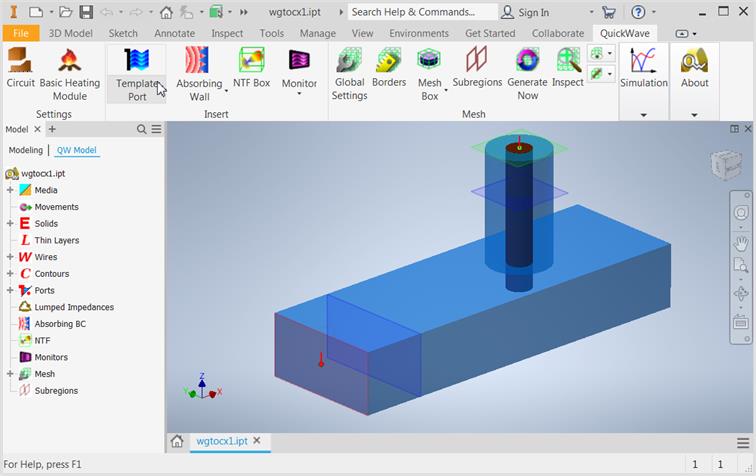Open the File menu
Image resolution: width=756 pixels, height=476 pixels.
click(20, 33)
